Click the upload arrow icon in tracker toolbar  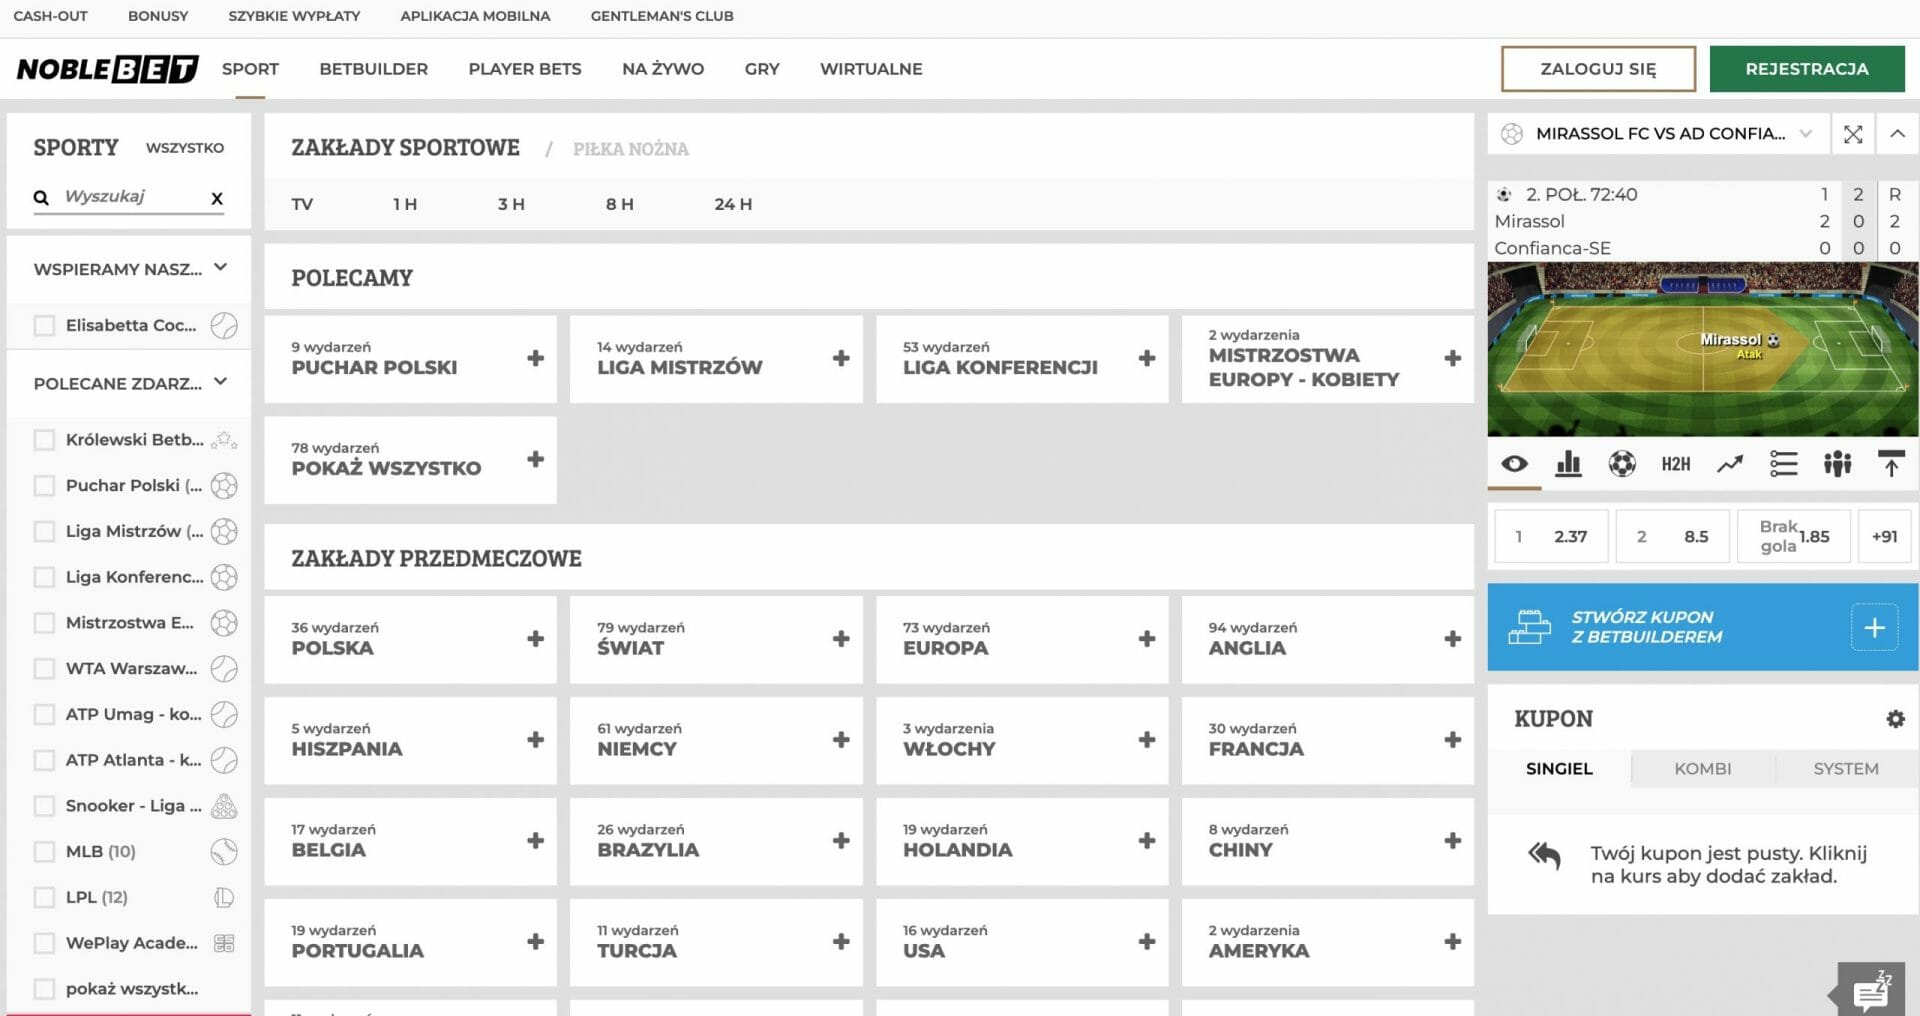point(1891,464)
